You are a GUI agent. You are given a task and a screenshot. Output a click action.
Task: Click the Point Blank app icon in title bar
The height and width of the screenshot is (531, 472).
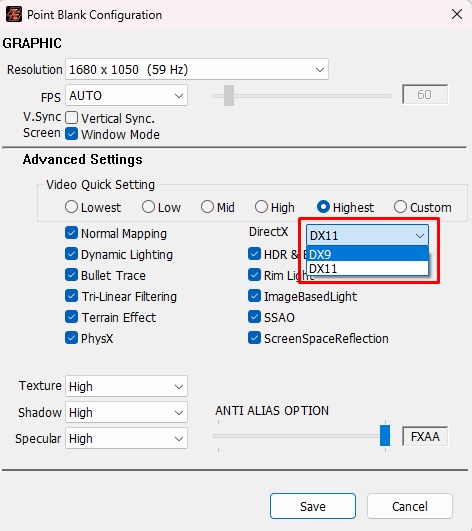point(14,15)
